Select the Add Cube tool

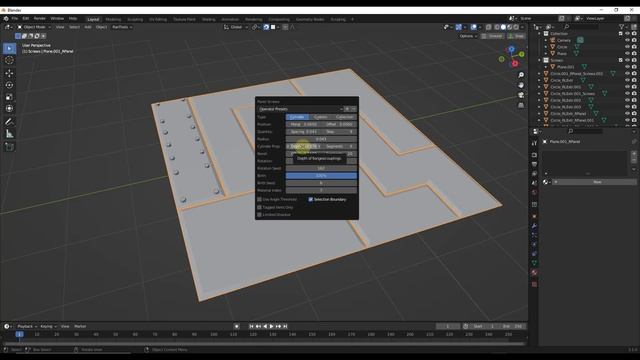[x=9, y=147]
